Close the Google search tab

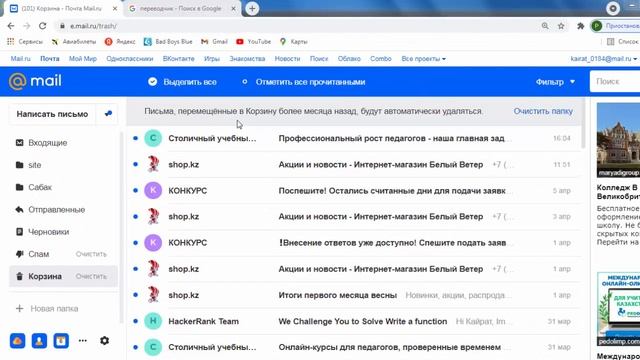point(233,9)
